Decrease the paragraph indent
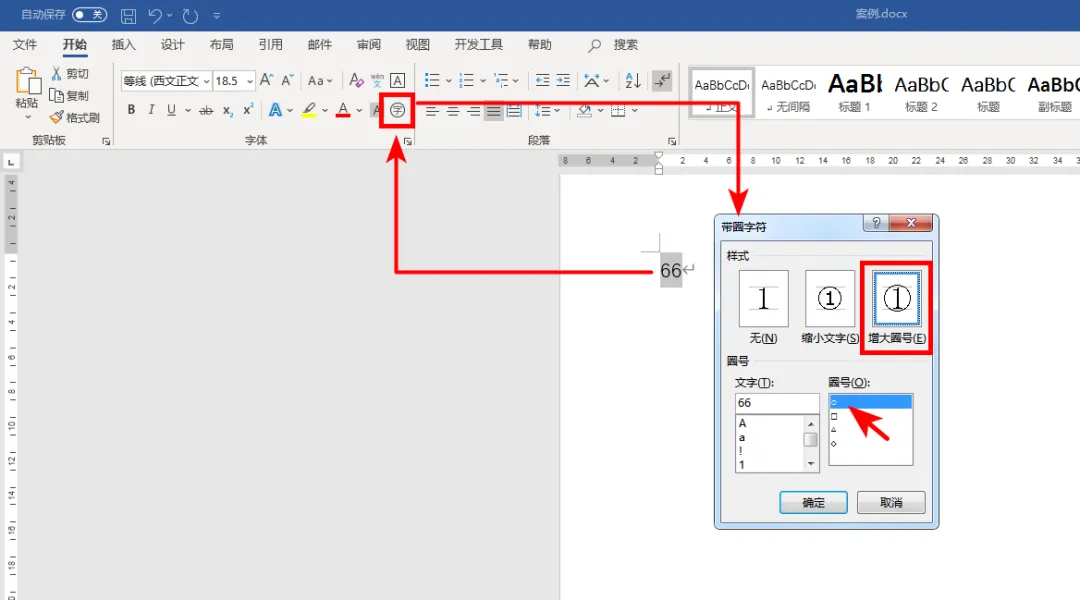The height and width of the screenshot is (600, 1080). pos(542,81)
